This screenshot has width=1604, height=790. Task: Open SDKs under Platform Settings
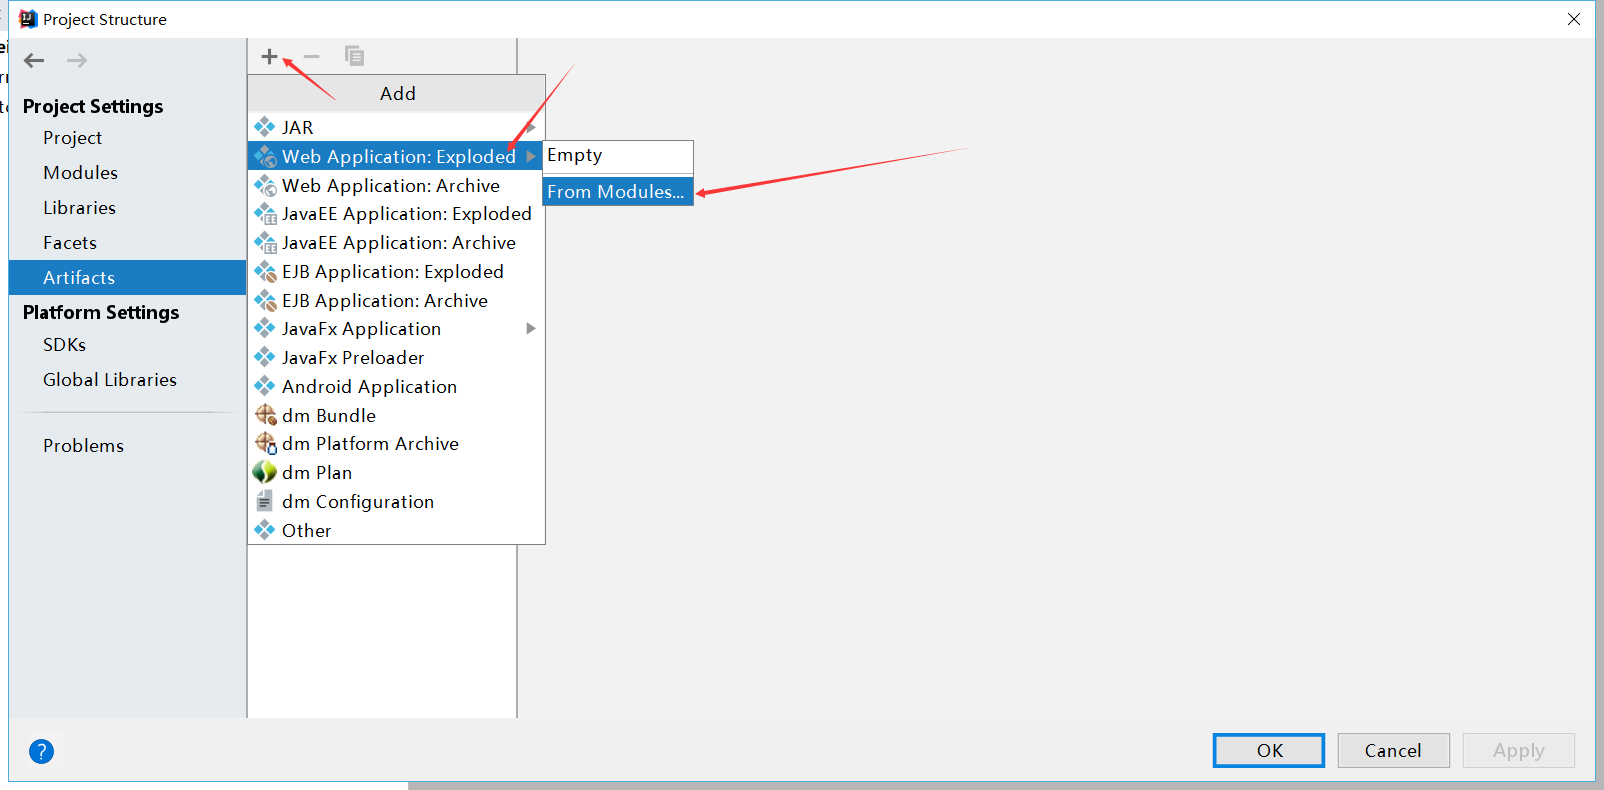click(127, 345)
